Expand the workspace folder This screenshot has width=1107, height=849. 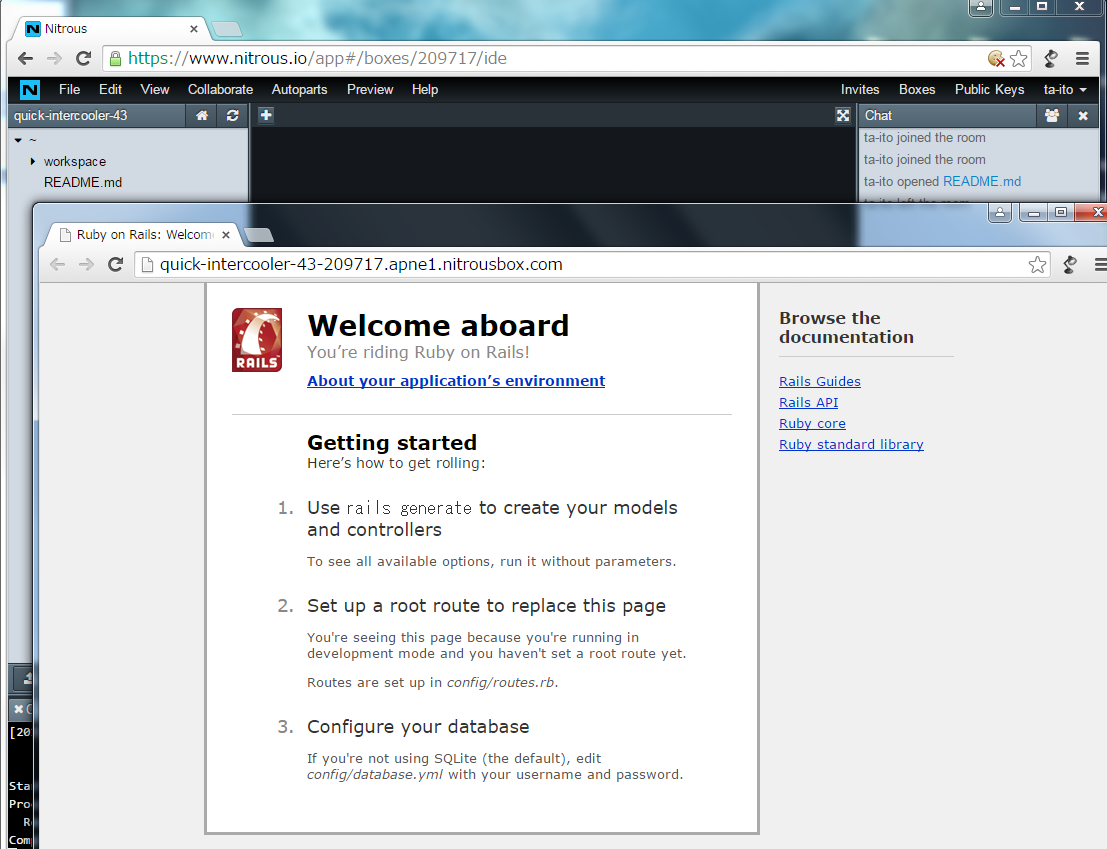tap(32, 162)
